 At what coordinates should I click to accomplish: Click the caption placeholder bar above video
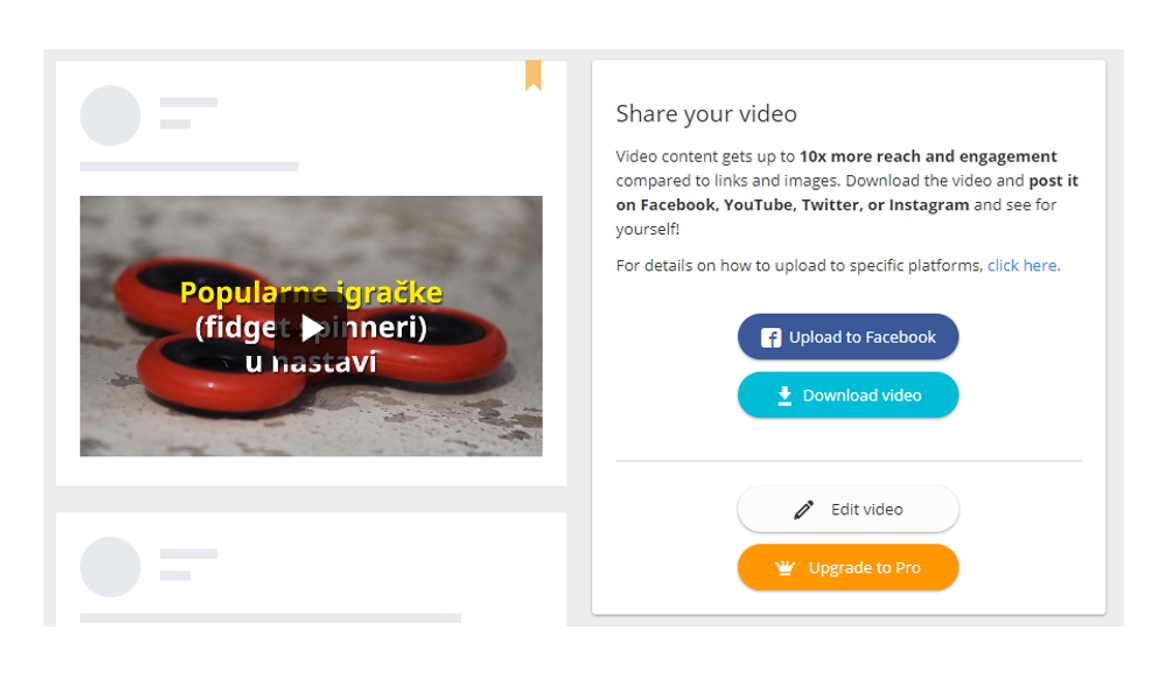tap(189, 166)
